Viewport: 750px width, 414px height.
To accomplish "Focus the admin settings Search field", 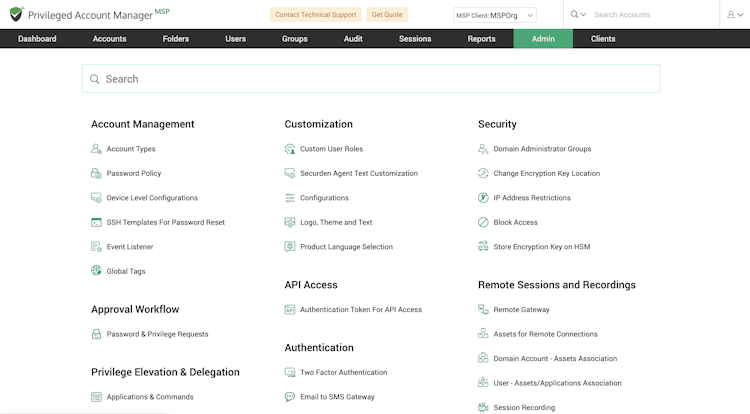I will click(371, 79).
